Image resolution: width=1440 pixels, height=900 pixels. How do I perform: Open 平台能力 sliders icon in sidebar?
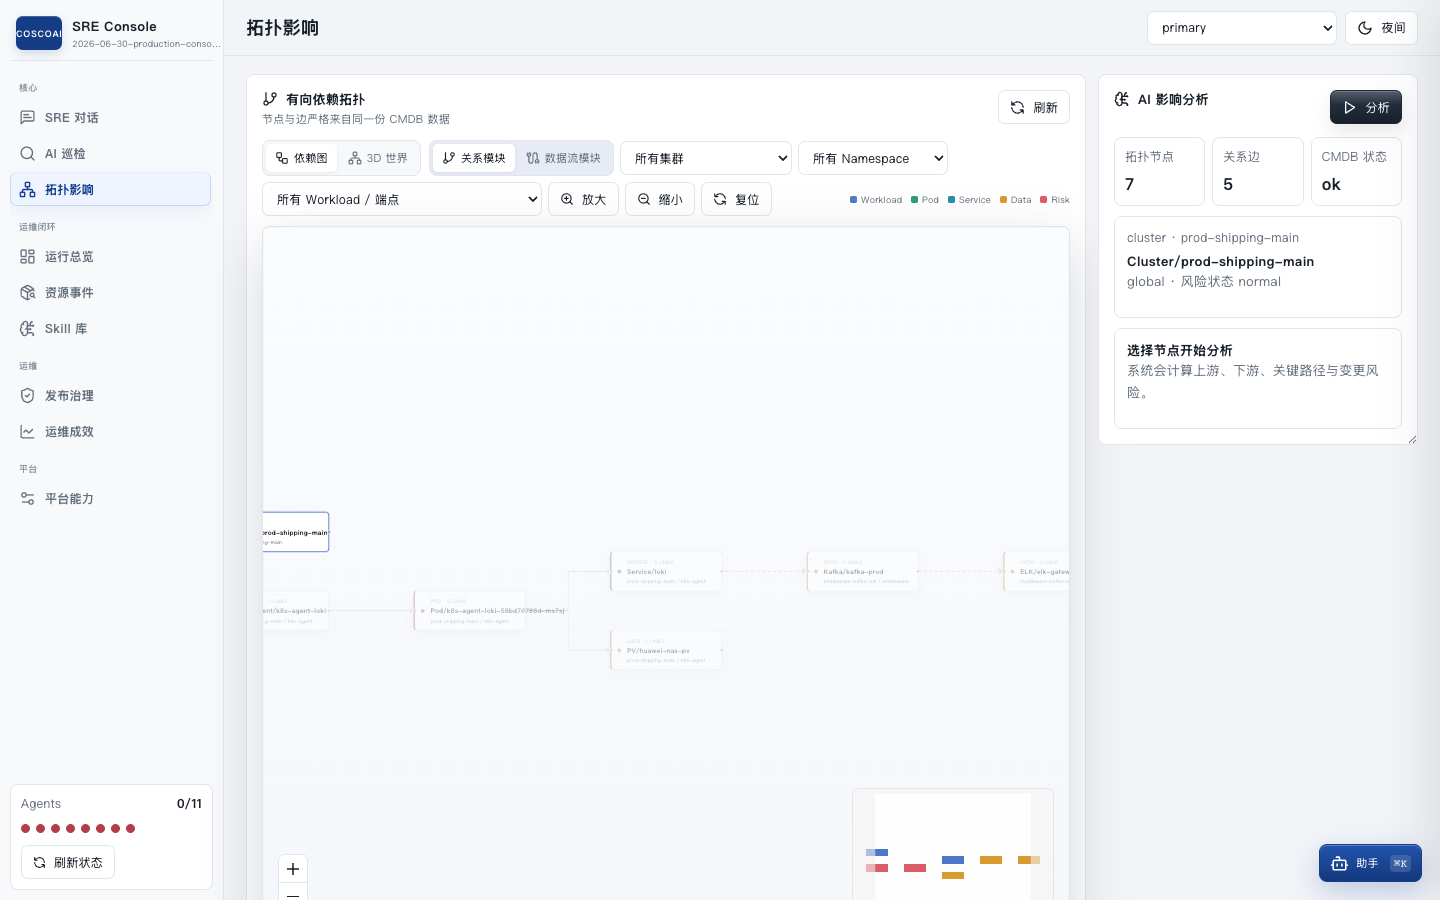[x=28, y=499]
